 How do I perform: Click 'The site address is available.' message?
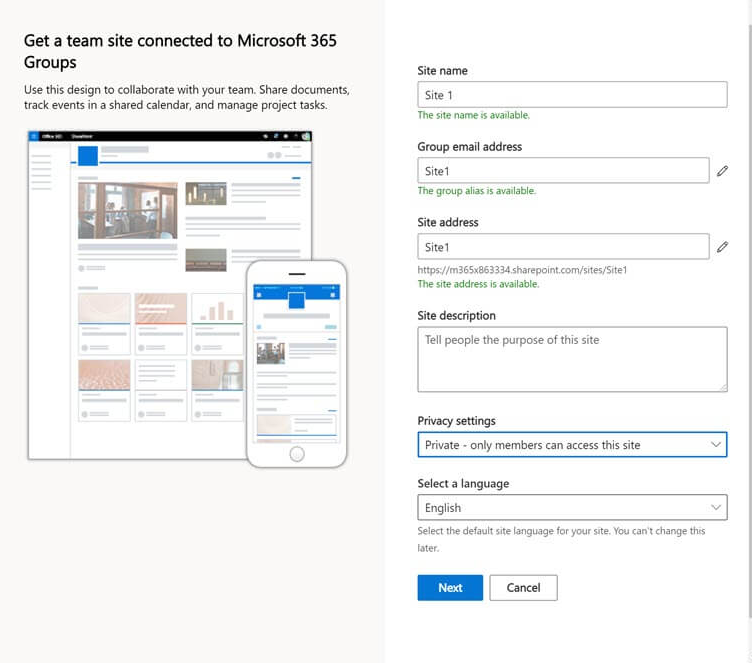tap(478, 284)
